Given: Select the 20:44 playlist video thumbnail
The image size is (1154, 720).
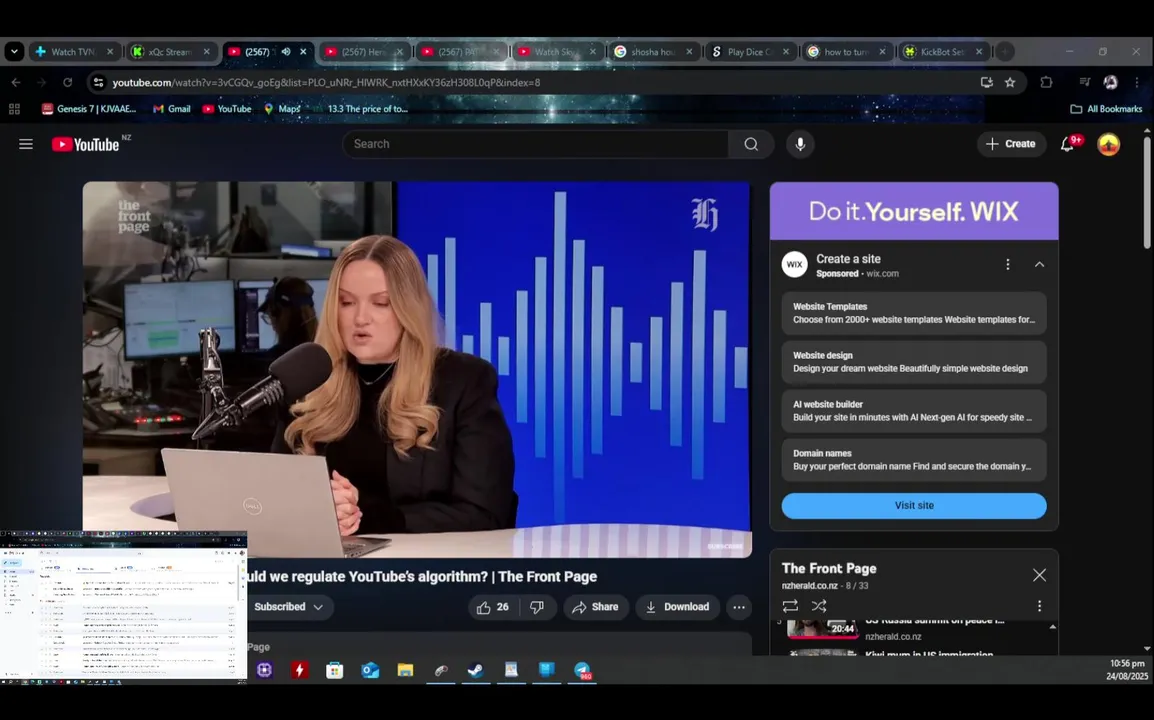Looking at the screenshot, I should 822,628.
